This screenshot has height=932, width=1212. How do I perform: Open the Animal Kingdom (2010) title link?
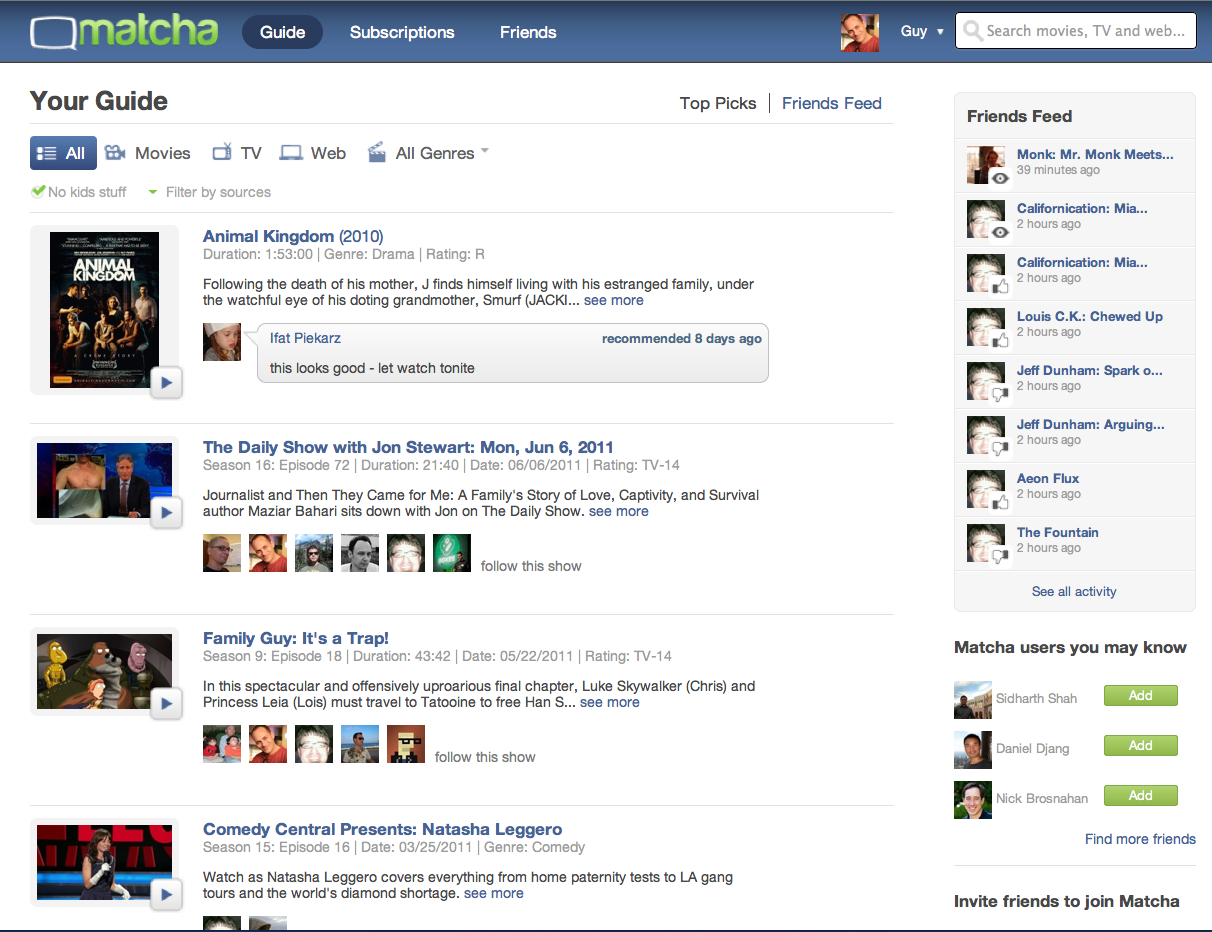point(293,236)
